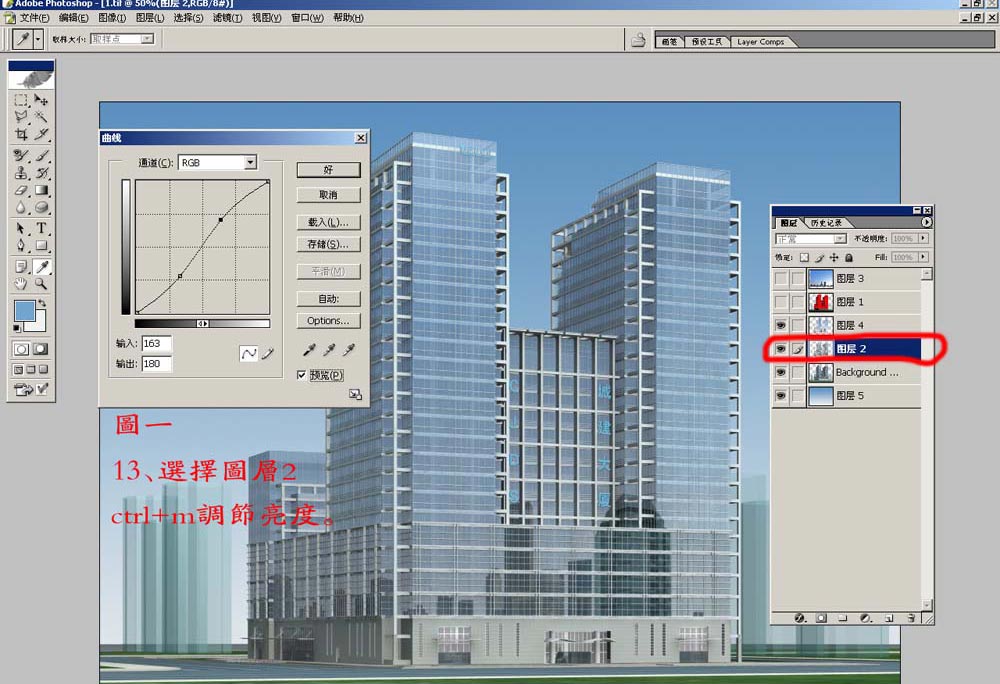This screenshot has width=1000, height=684.
Task: Open the 文件(F) menu
Action: tap(33, 18)
